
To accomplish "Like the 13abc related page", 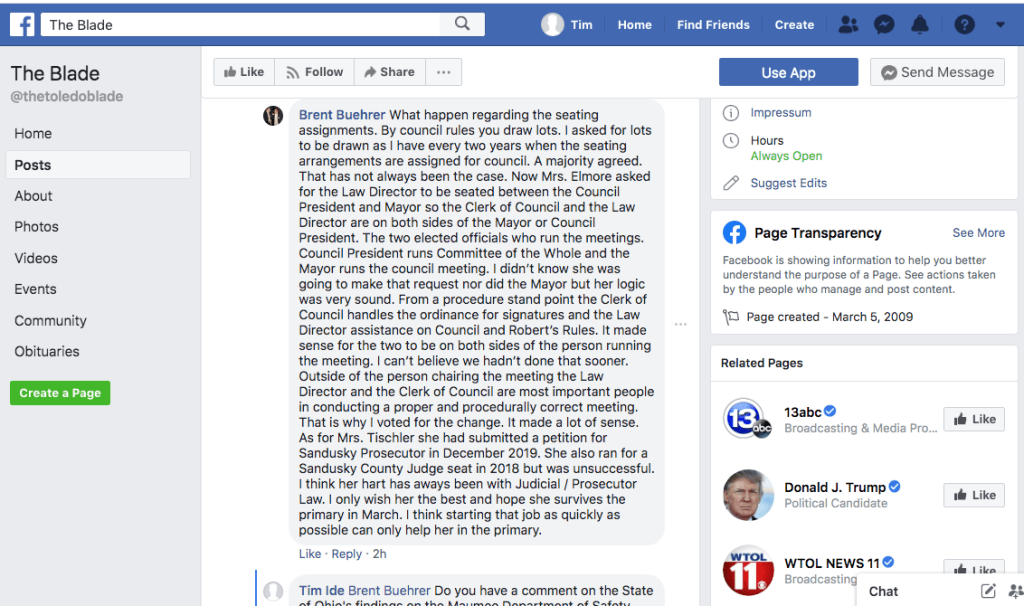I will click(x=973, y=419).
